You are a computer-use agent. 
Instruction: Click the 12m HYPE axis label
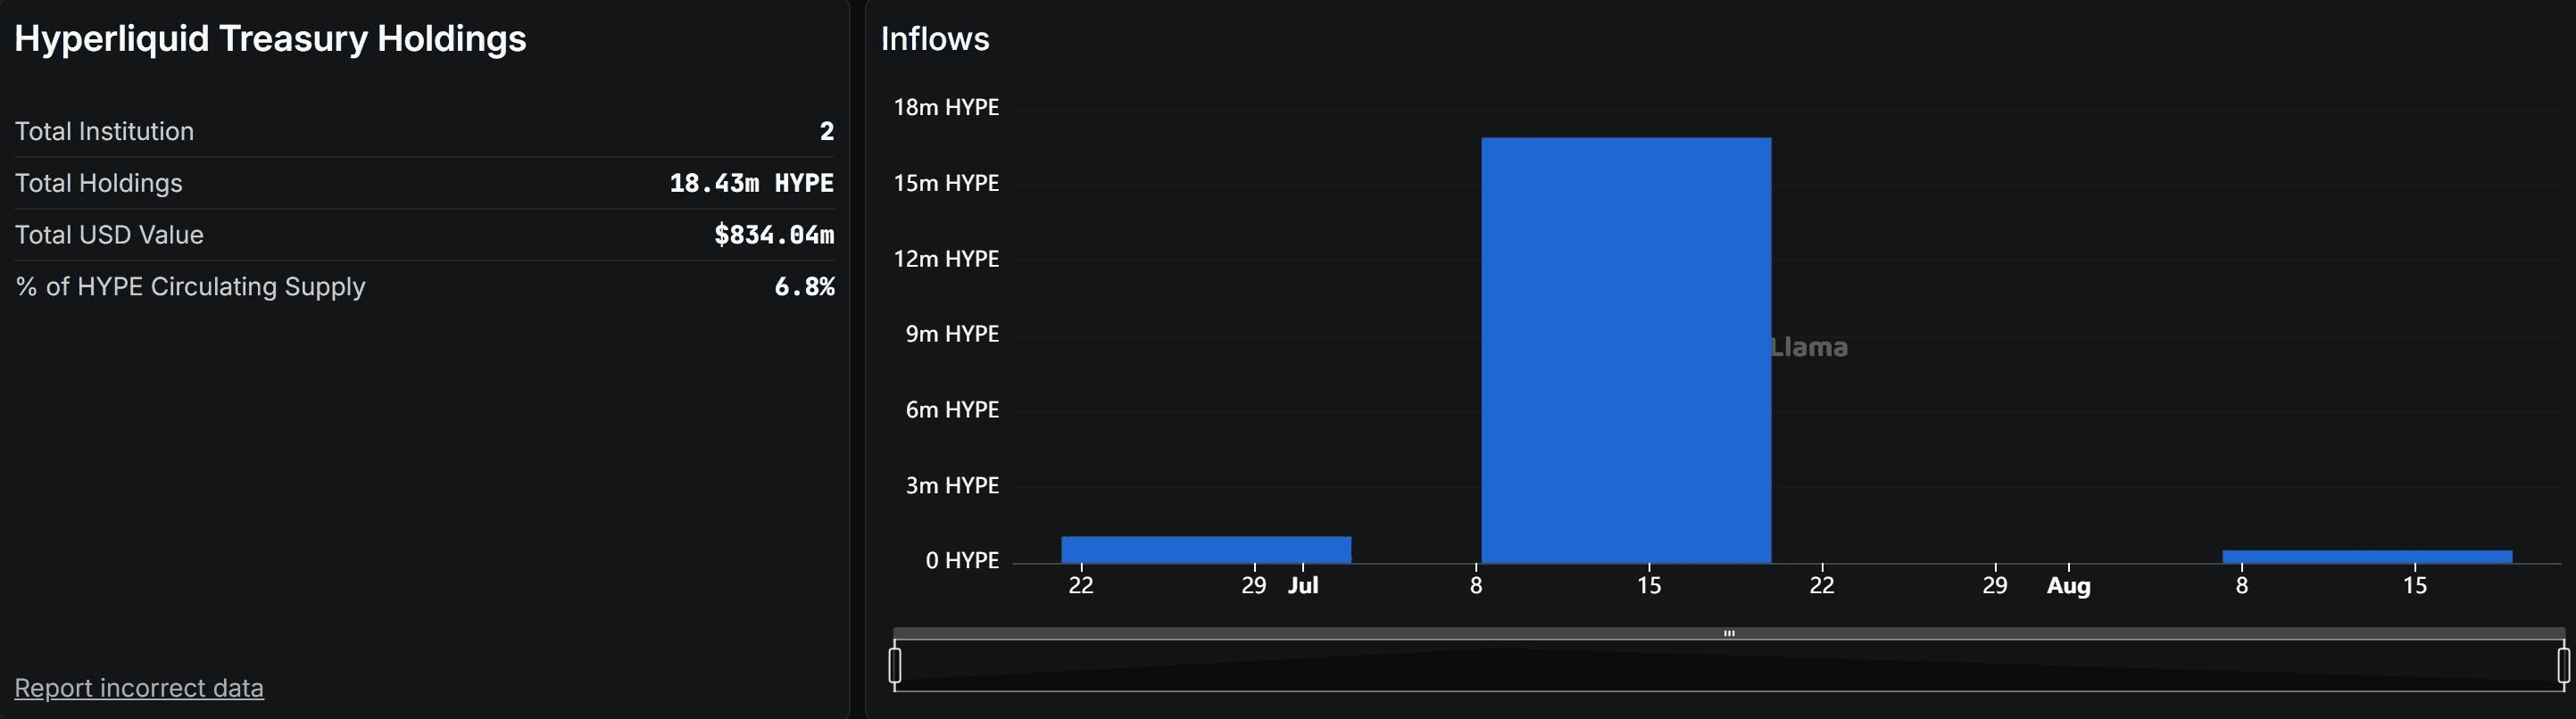tap(946, 259)
